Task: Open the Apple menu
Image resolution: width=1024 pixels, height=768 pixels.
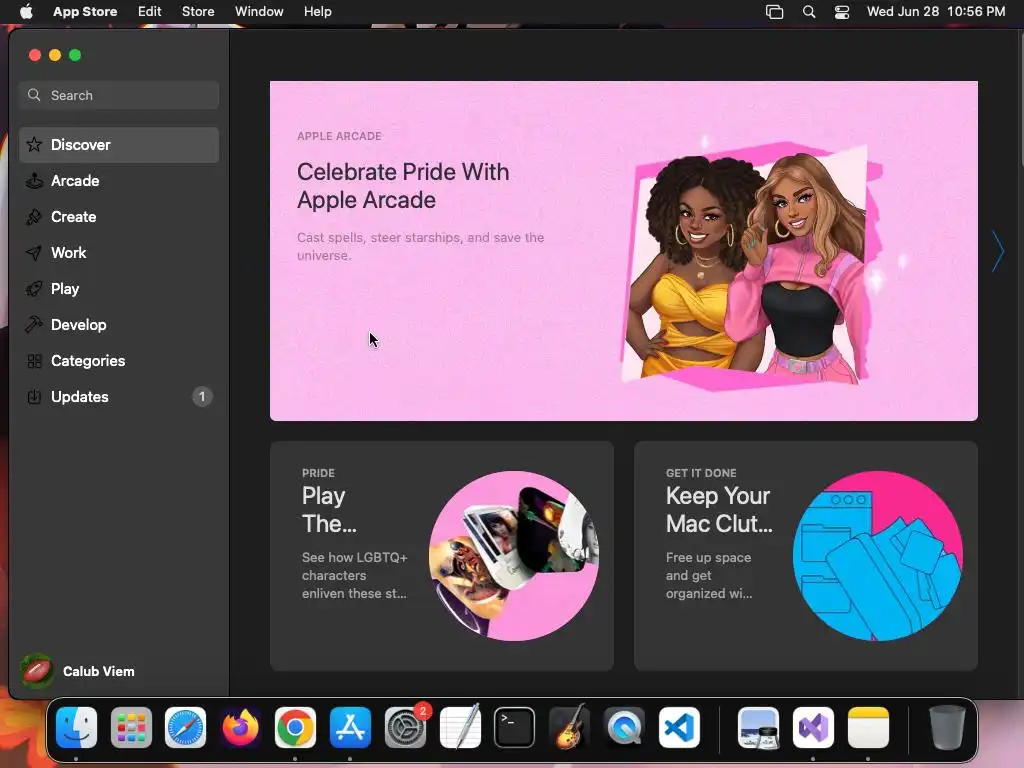Action: point(26,12)
